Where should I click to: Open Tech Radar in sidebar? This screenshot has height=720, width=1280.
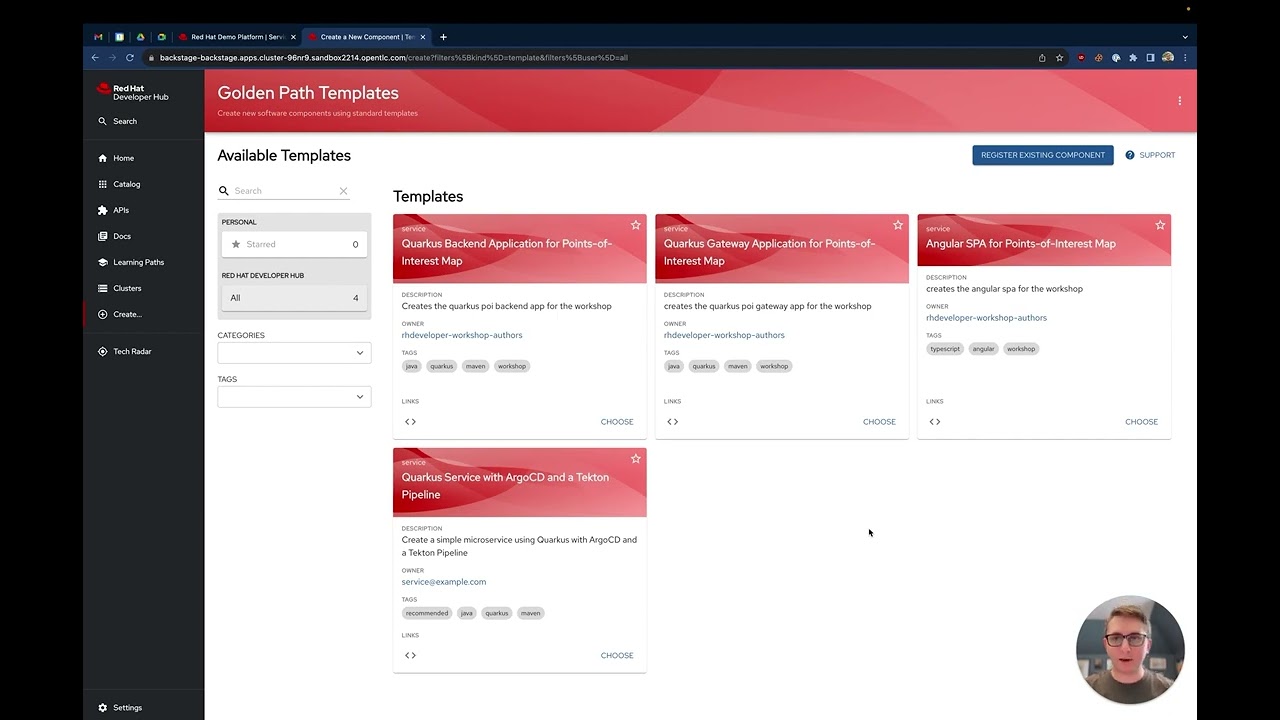pyautogui.click(x=132, y=351)
